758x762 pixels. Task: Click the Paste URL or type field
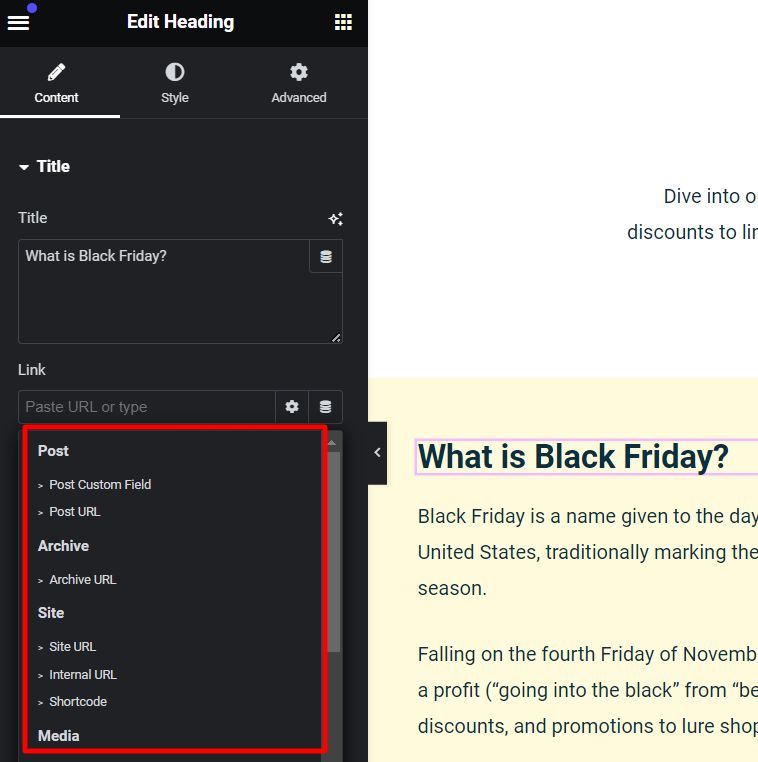pyautogui.click(x=147, y=407)
